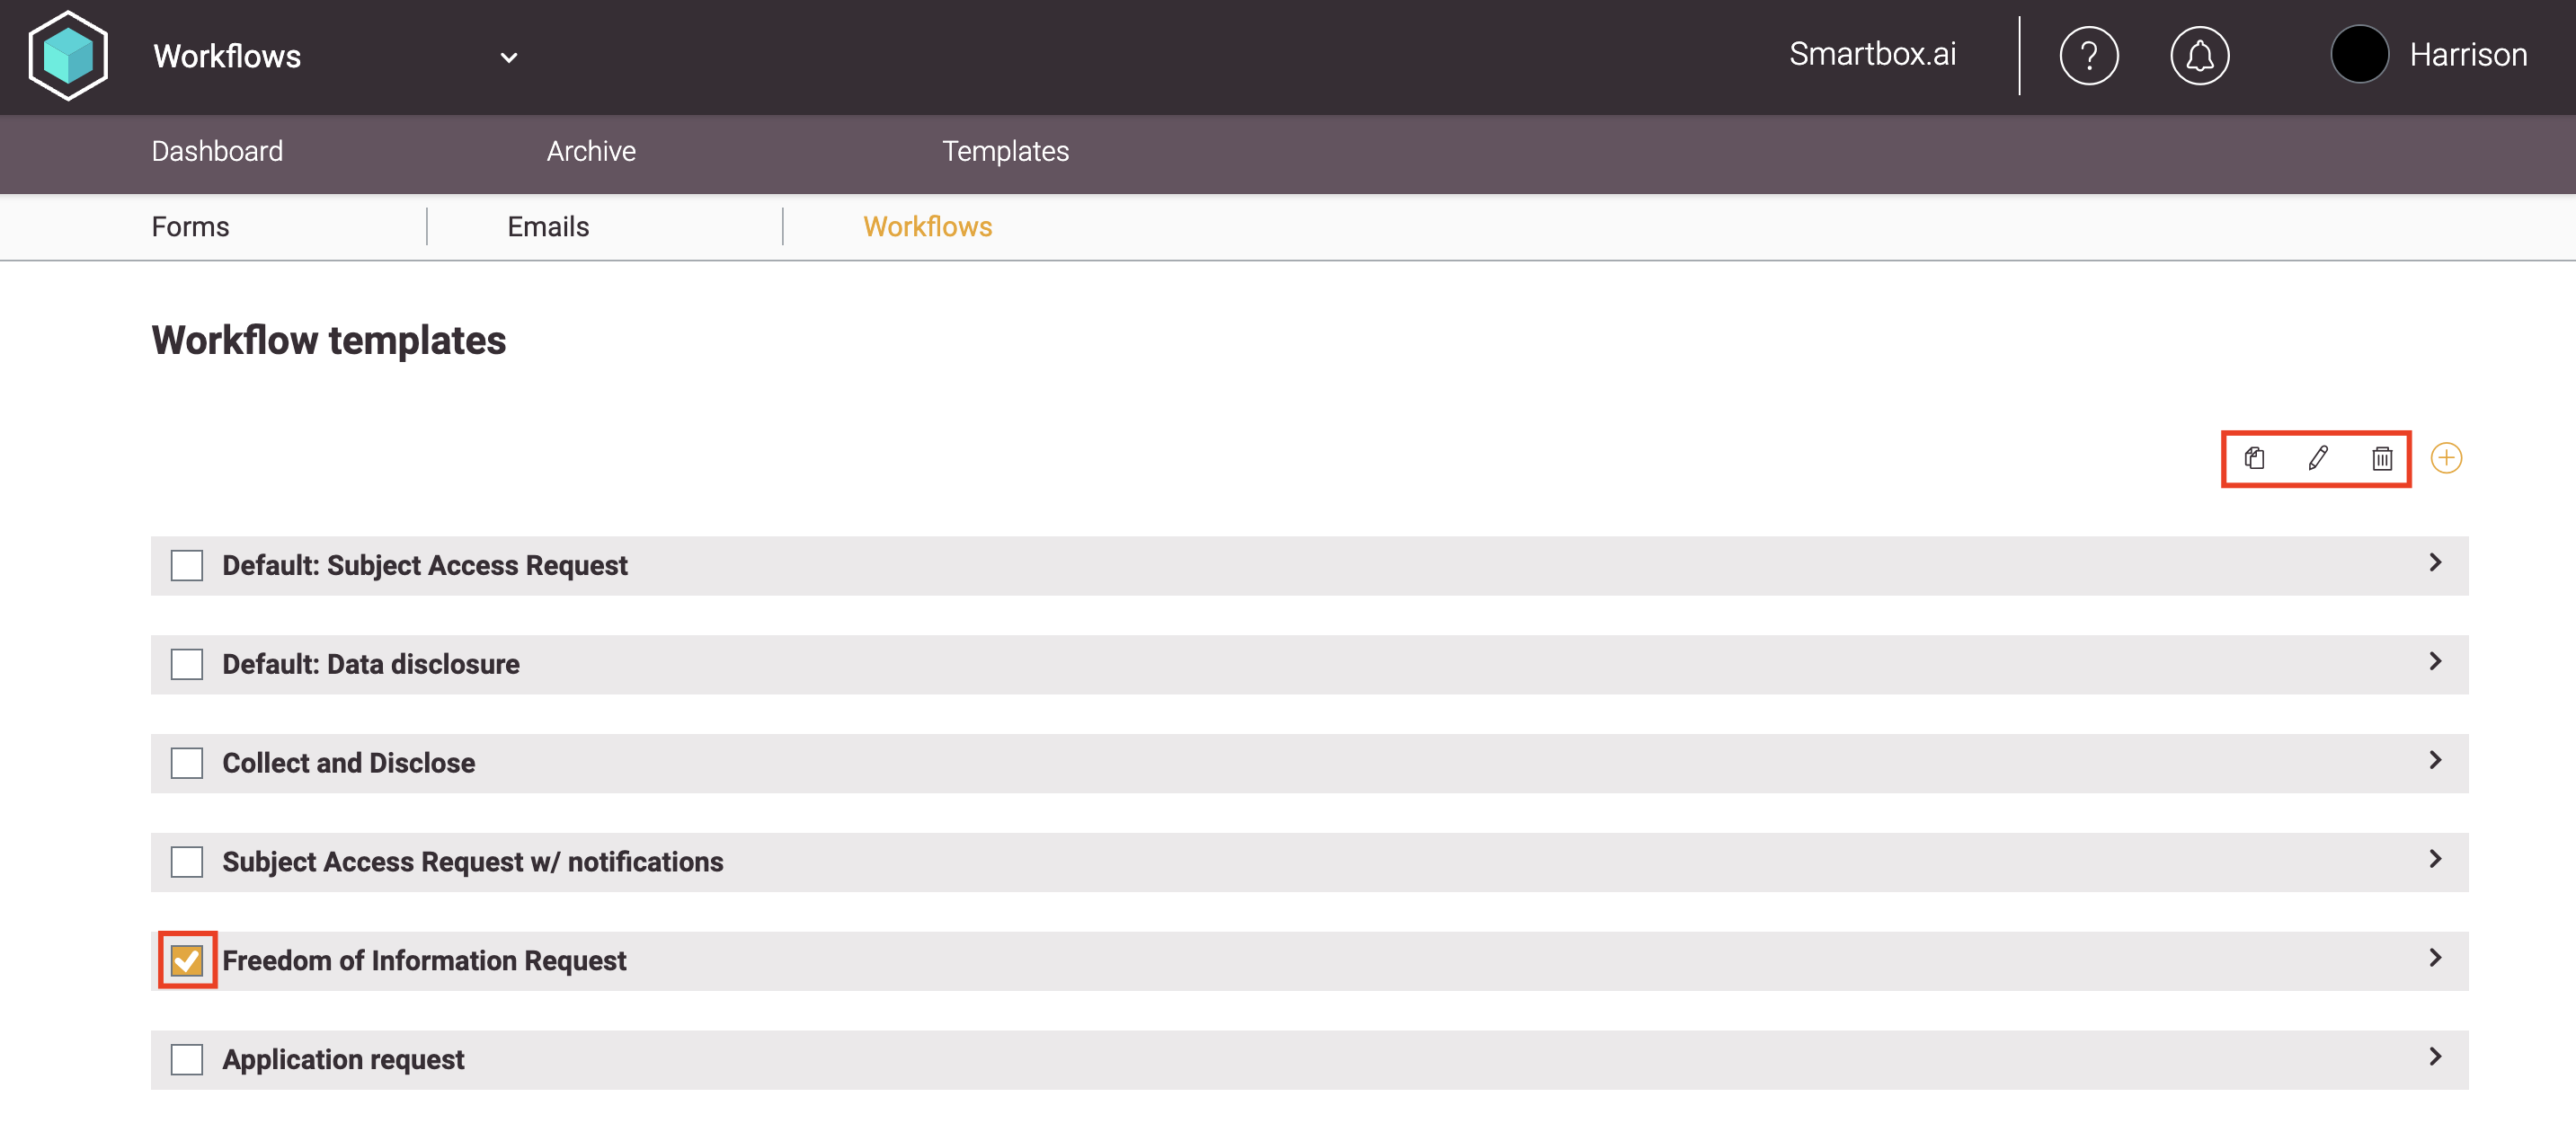Viewport: 2576px width, 1141px height.
Task: Open the help question mark icon
Action: (2088, 56)
